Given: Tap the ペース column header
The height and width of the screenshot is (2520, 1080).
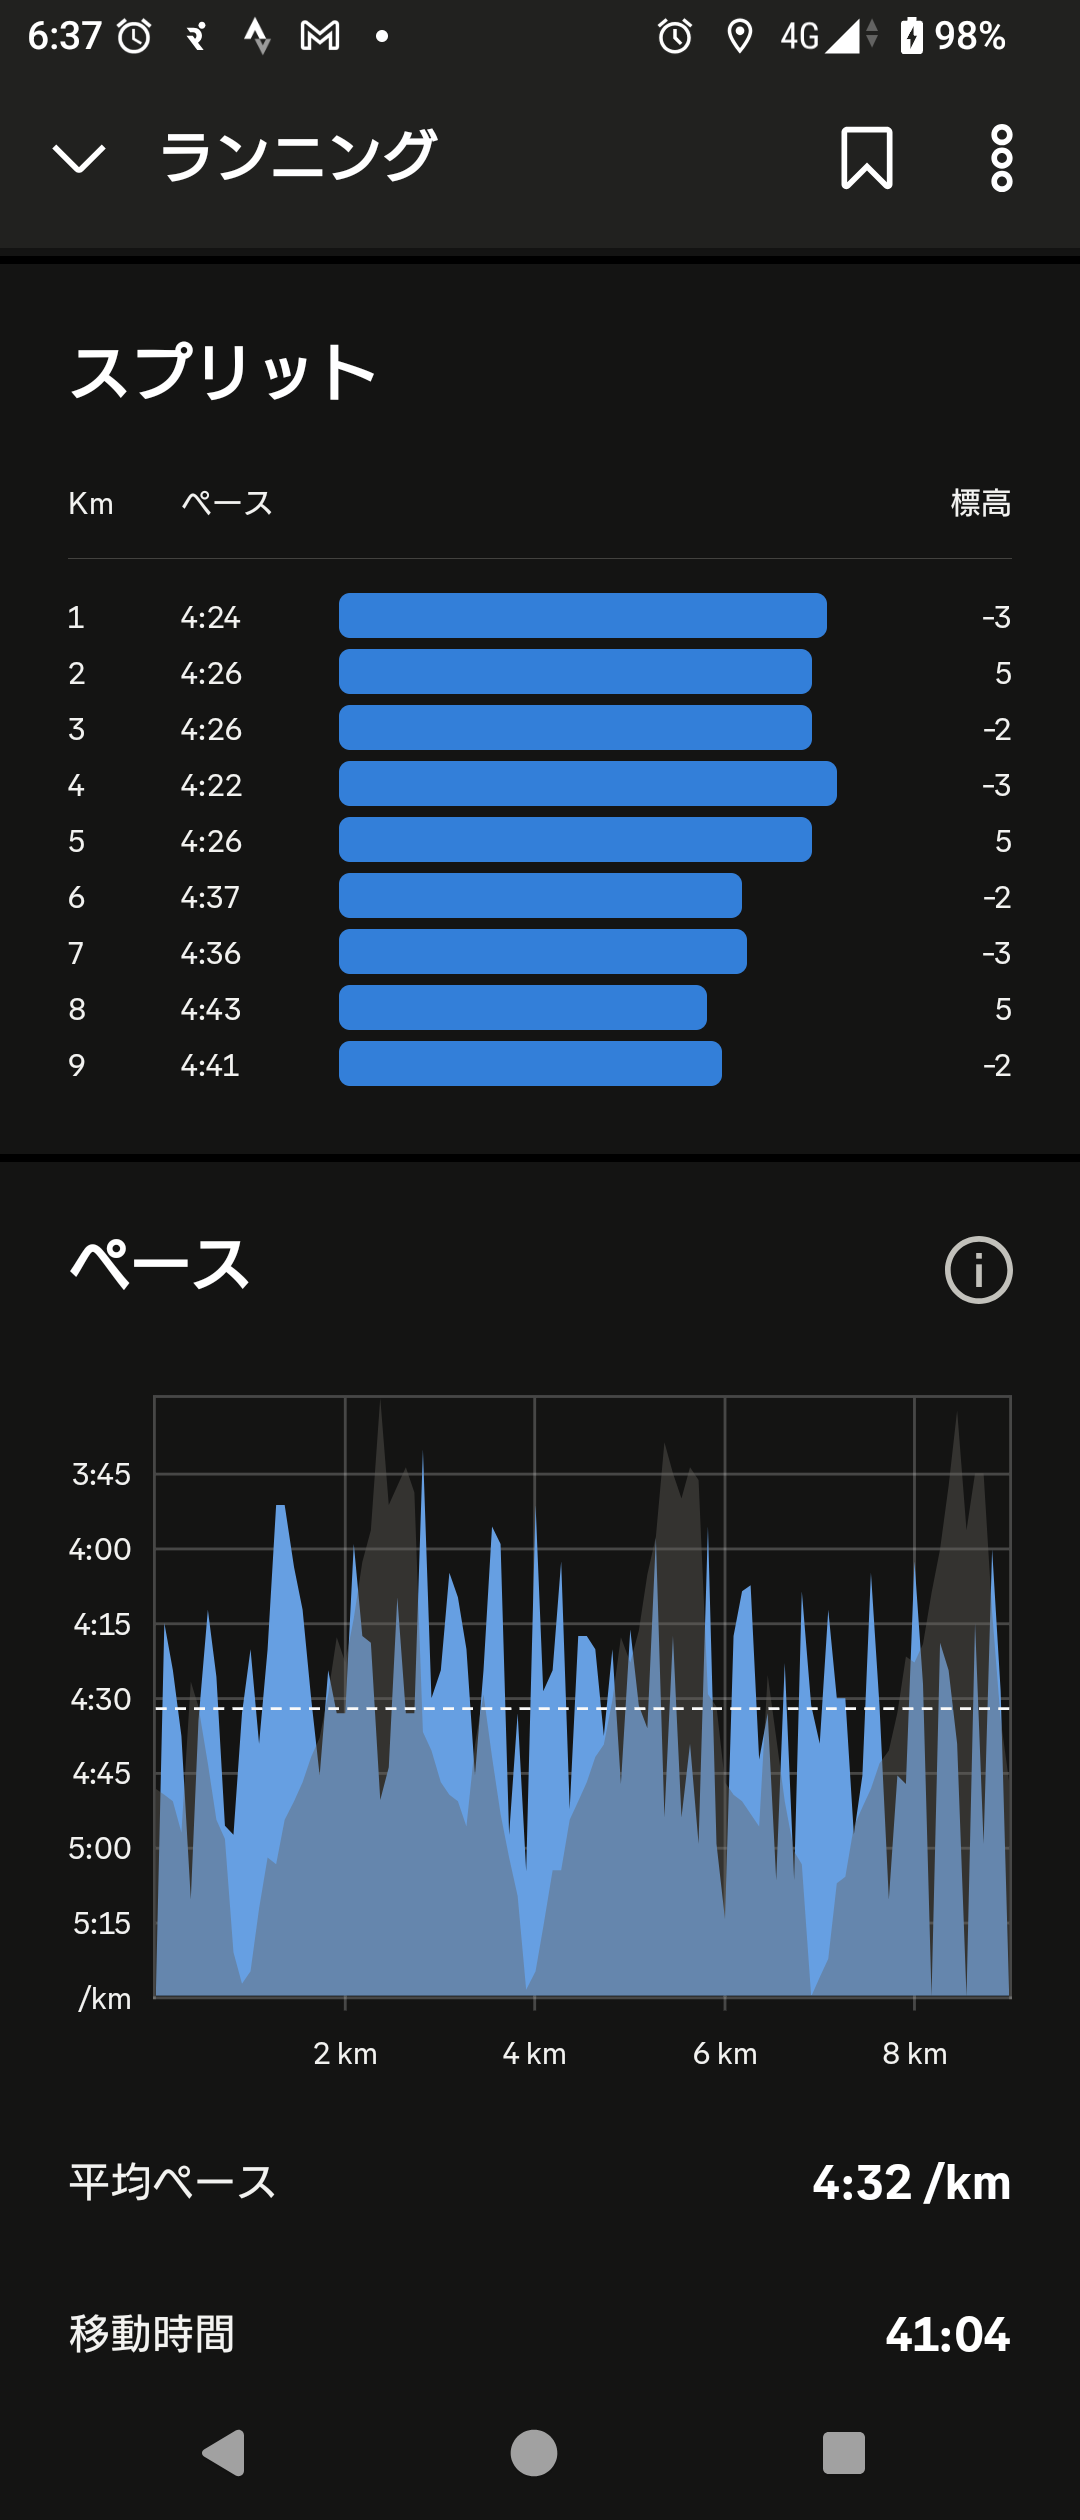Looking at the screenshot, I should tap(227, 503).
